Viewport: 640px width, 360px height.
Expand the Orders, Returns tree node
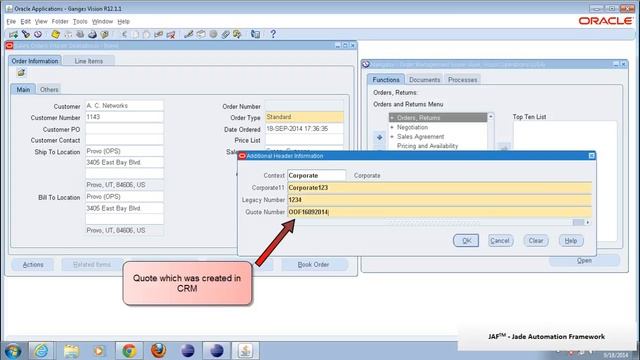tap(392, 118)
